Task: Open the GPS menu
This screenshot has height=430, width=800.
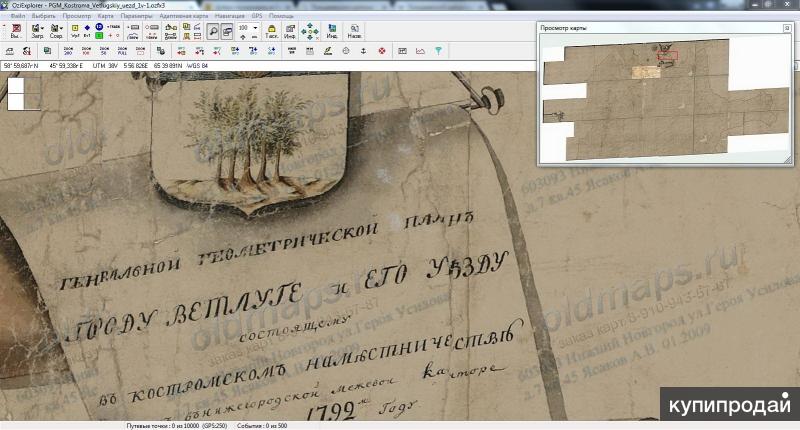Action: click(x=257, y=16)
